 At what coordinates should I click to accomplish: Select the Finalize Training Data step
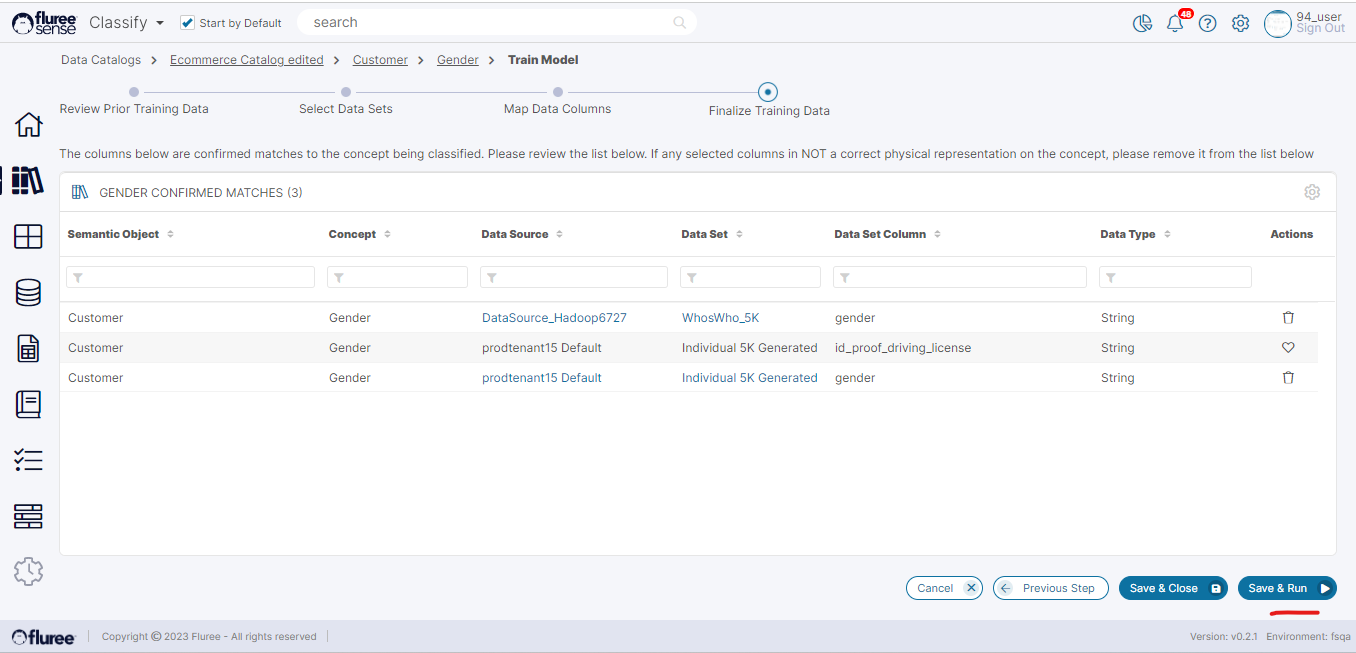(x=767, y=92)
